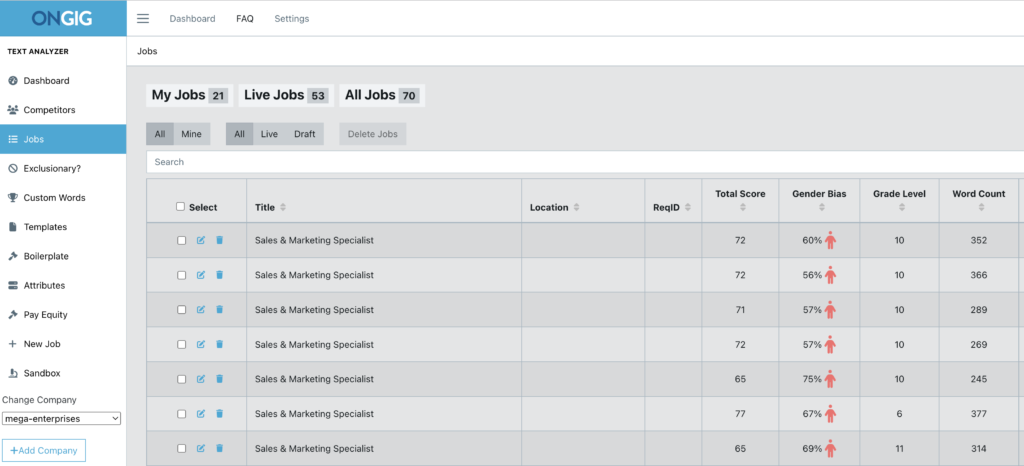The image size is (1024, 466).
Task: Sort table by Word Count column
Action: (981, 208)
